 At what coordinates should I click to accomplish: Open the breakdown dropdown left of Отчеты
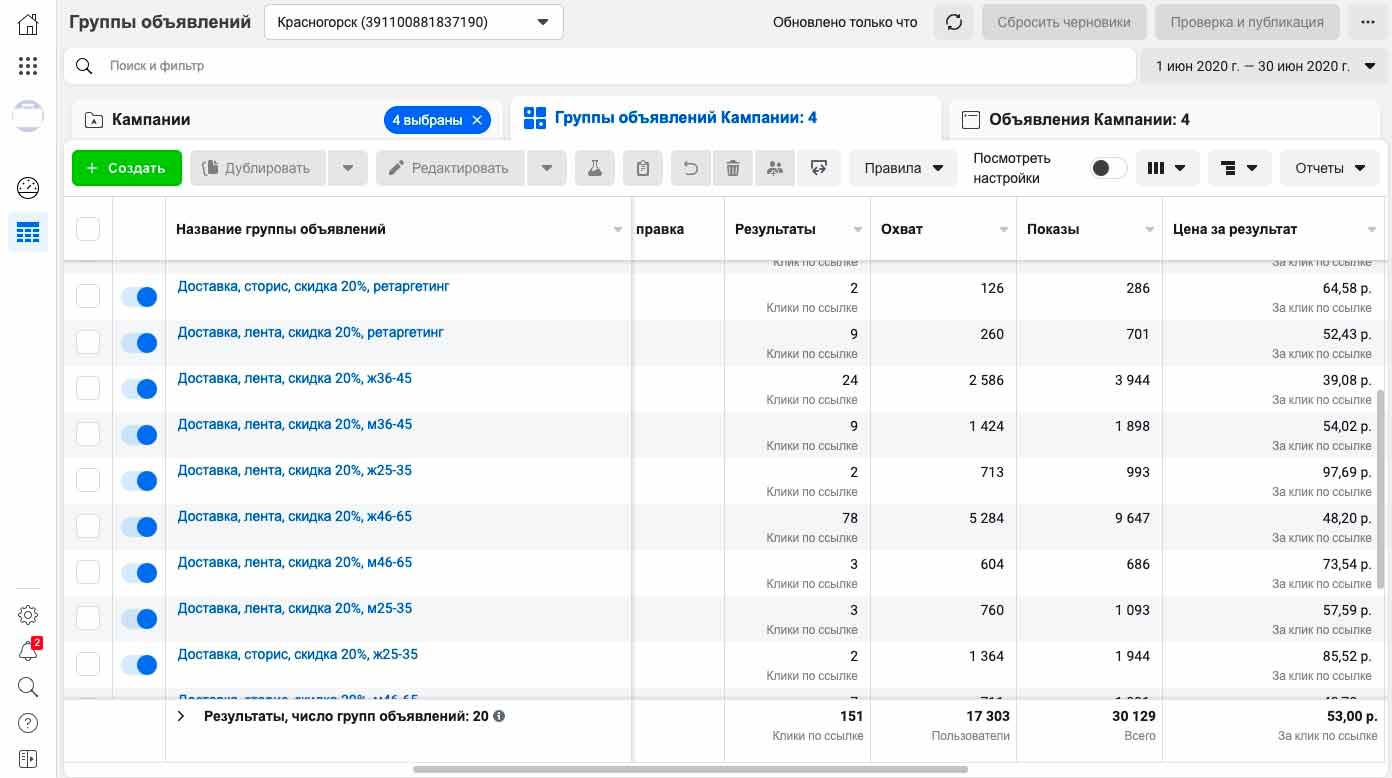(1239, 168)
